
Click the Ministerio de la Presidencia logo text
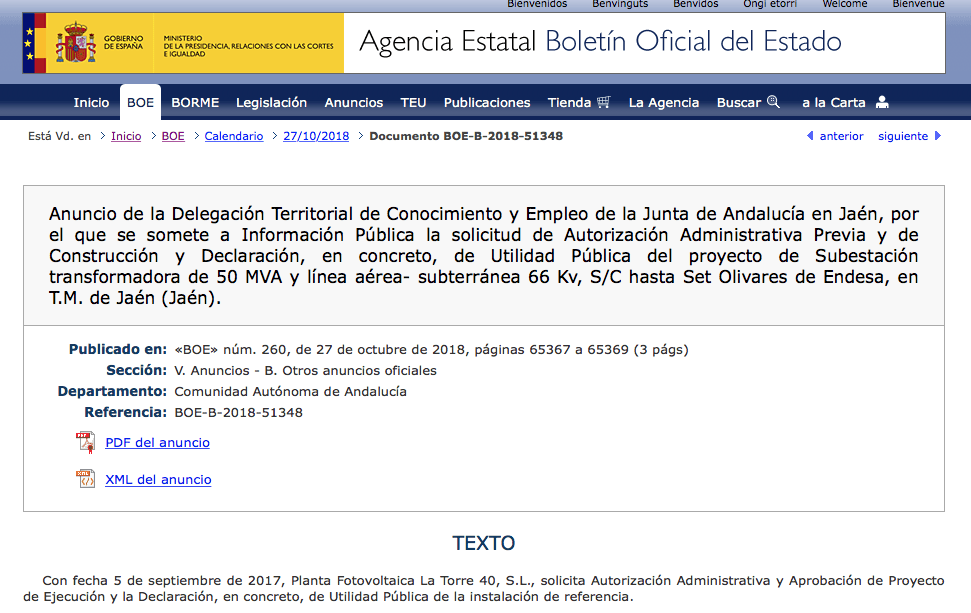point(248,46)
